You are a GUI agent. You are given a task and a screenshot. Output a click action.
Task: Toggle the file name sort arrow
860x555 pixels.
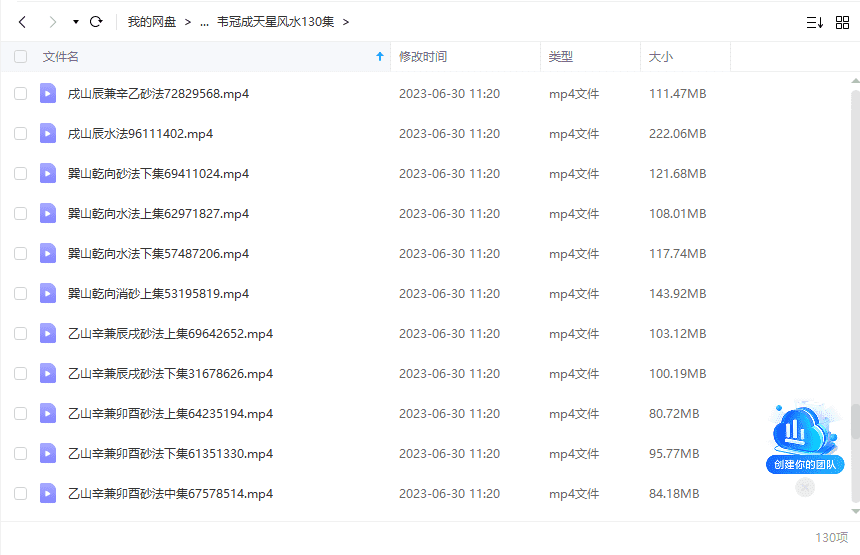point(379,57)
